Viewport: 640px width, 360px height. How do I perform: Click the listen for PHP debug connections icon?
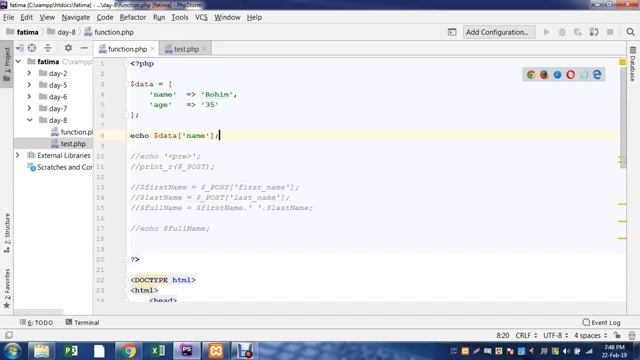pyautogui.click(x=594, y=32)
